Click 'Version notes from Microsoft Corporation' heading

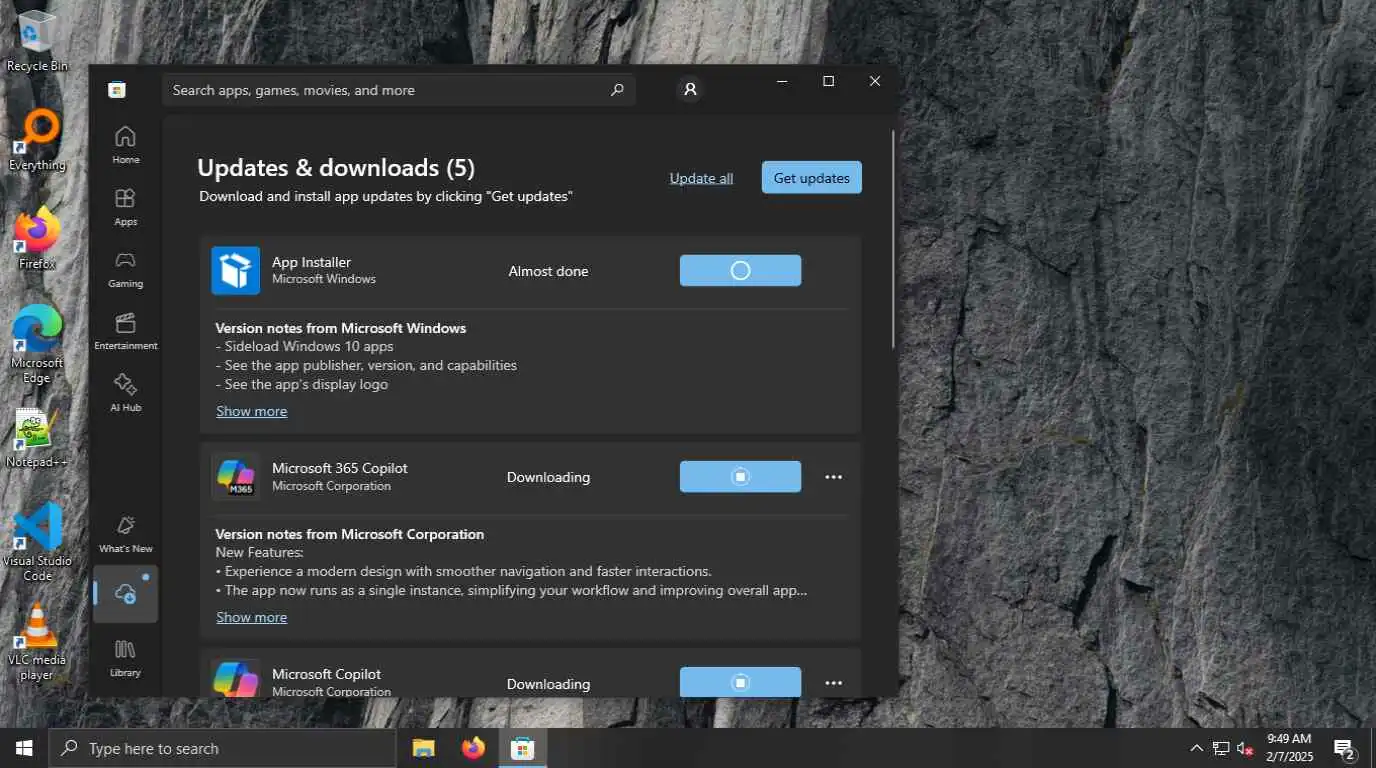(x=350, y=534)
